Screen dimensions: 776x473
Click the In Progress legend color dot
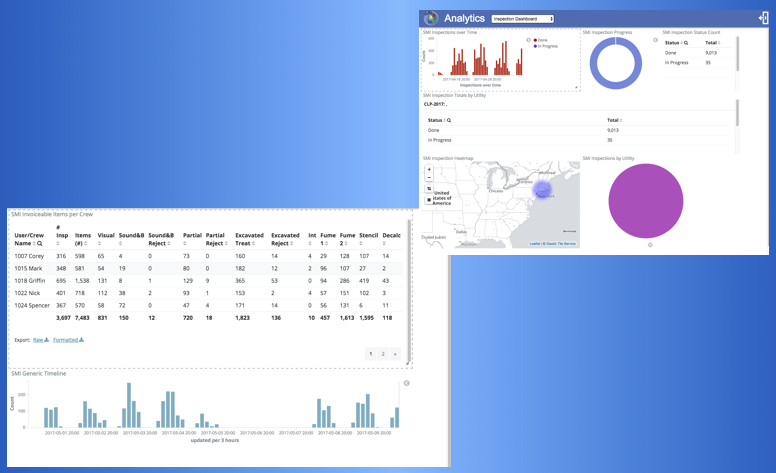[x=535, y=46]
